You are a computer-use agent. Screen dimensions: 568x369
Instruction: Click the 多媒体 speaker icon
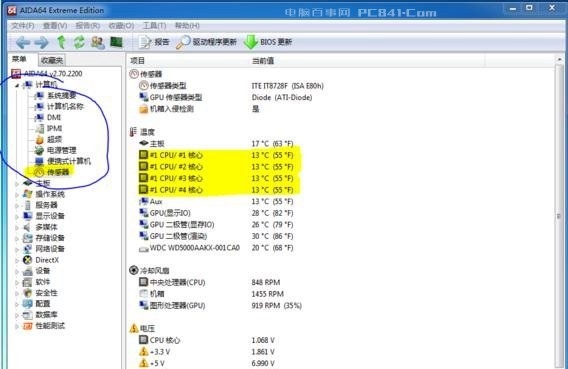(x=28, y=227)
